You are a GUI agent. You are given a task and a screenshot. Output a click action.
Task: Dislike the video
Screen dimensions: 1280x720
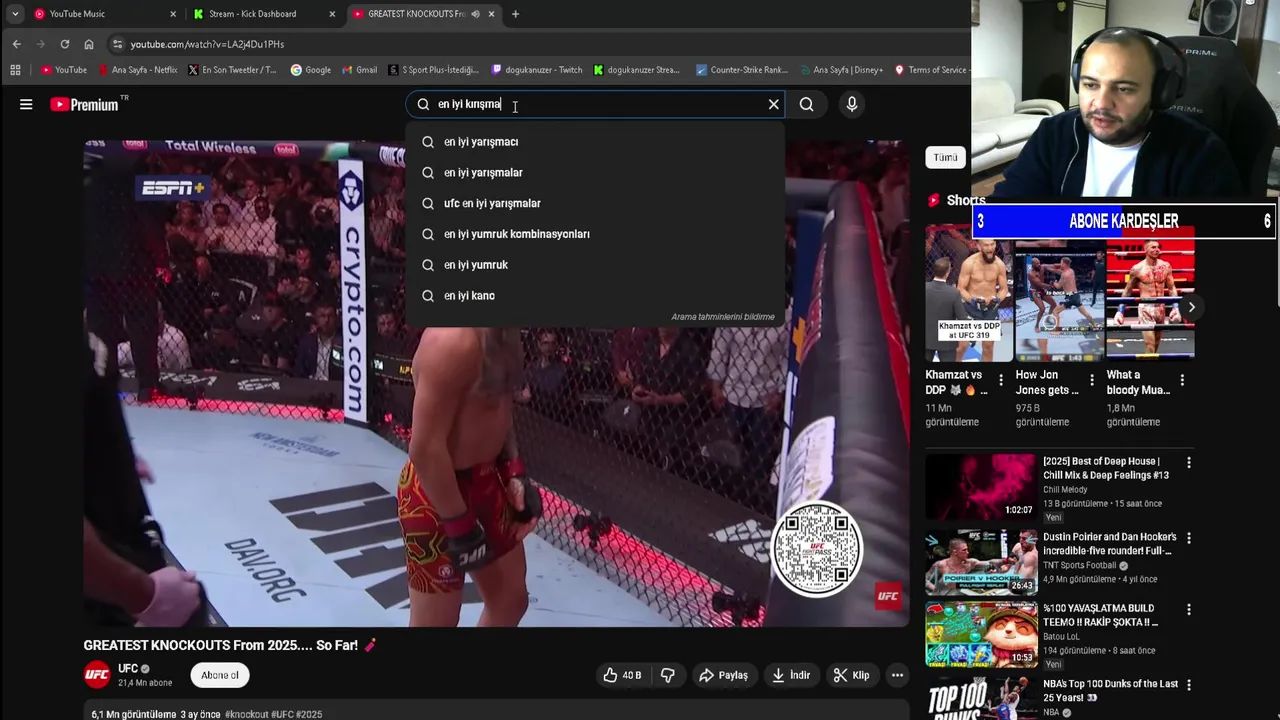[x=668, y=675]
